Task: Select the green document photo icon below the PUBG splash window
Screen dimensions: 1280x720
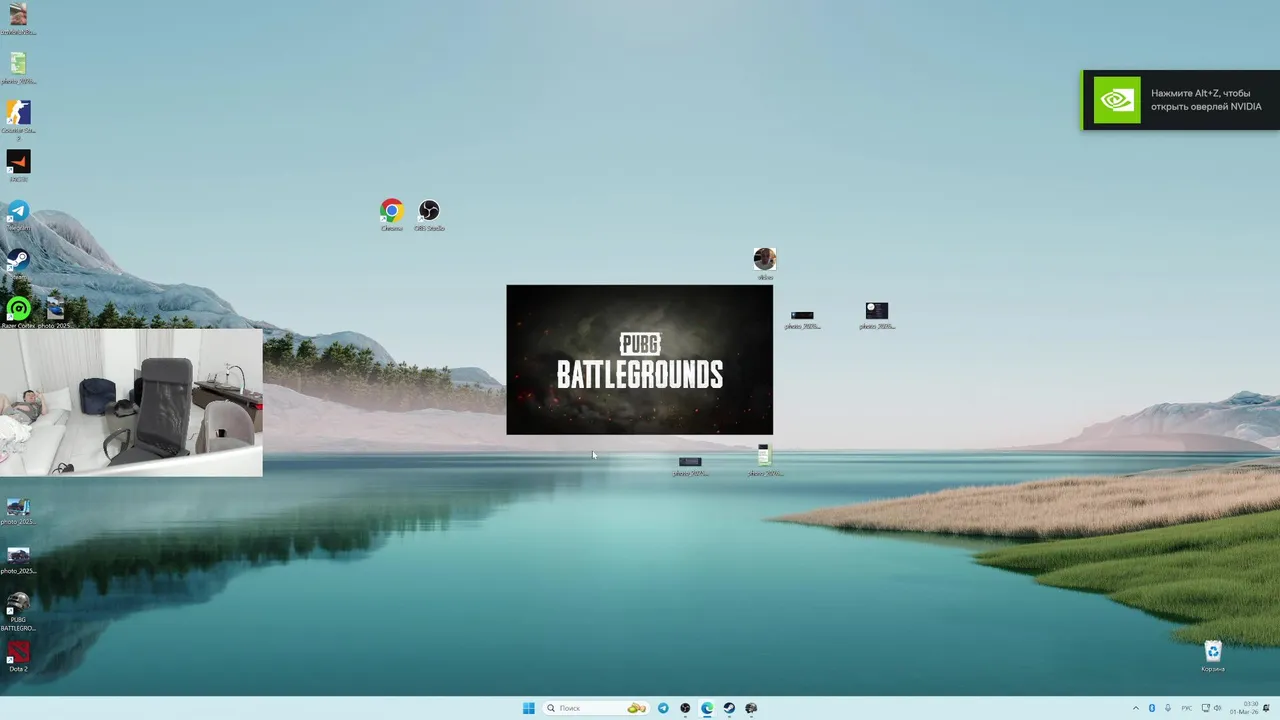Action: [764, 460]
